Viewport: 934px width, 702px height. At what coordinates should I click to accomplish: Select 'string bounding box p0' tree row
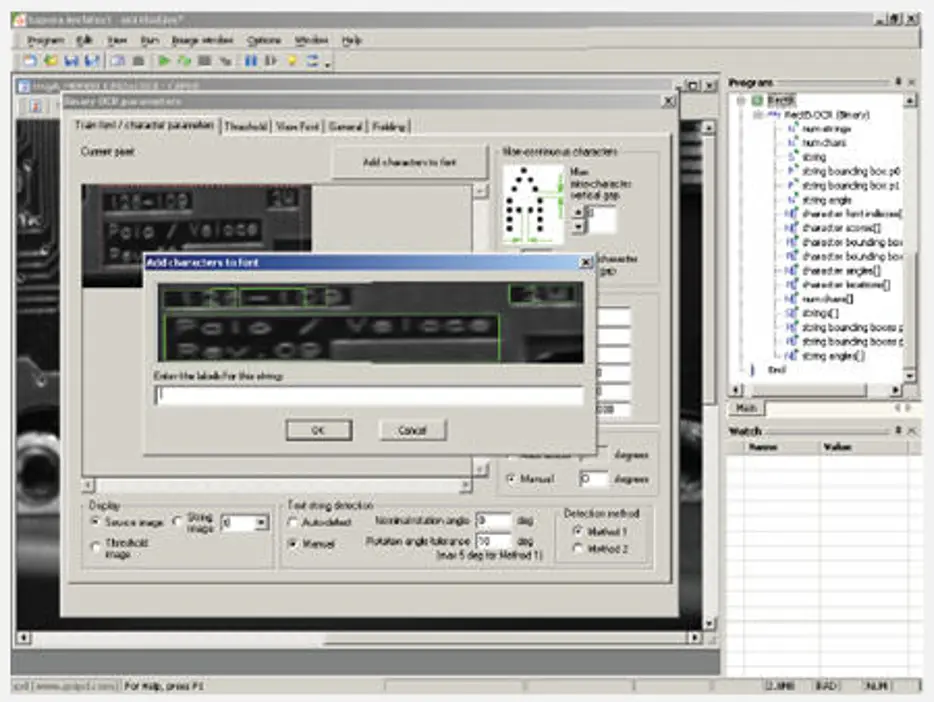point(850,171)
